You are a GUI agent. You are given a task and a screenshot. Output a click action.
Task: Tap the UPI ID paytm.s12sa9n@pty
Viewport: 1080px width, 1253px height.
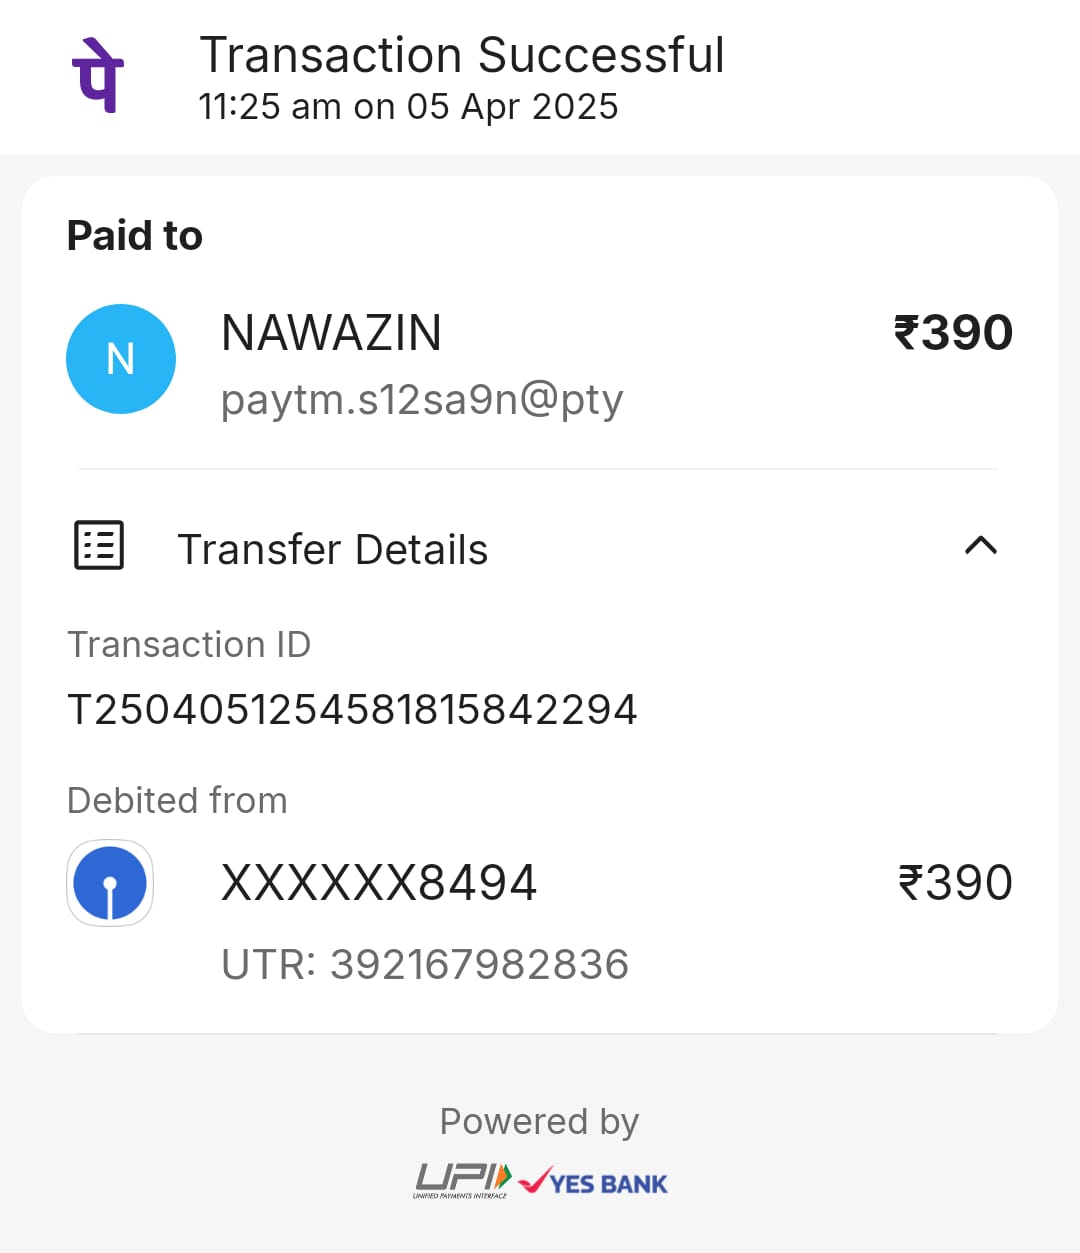[422, 400]
